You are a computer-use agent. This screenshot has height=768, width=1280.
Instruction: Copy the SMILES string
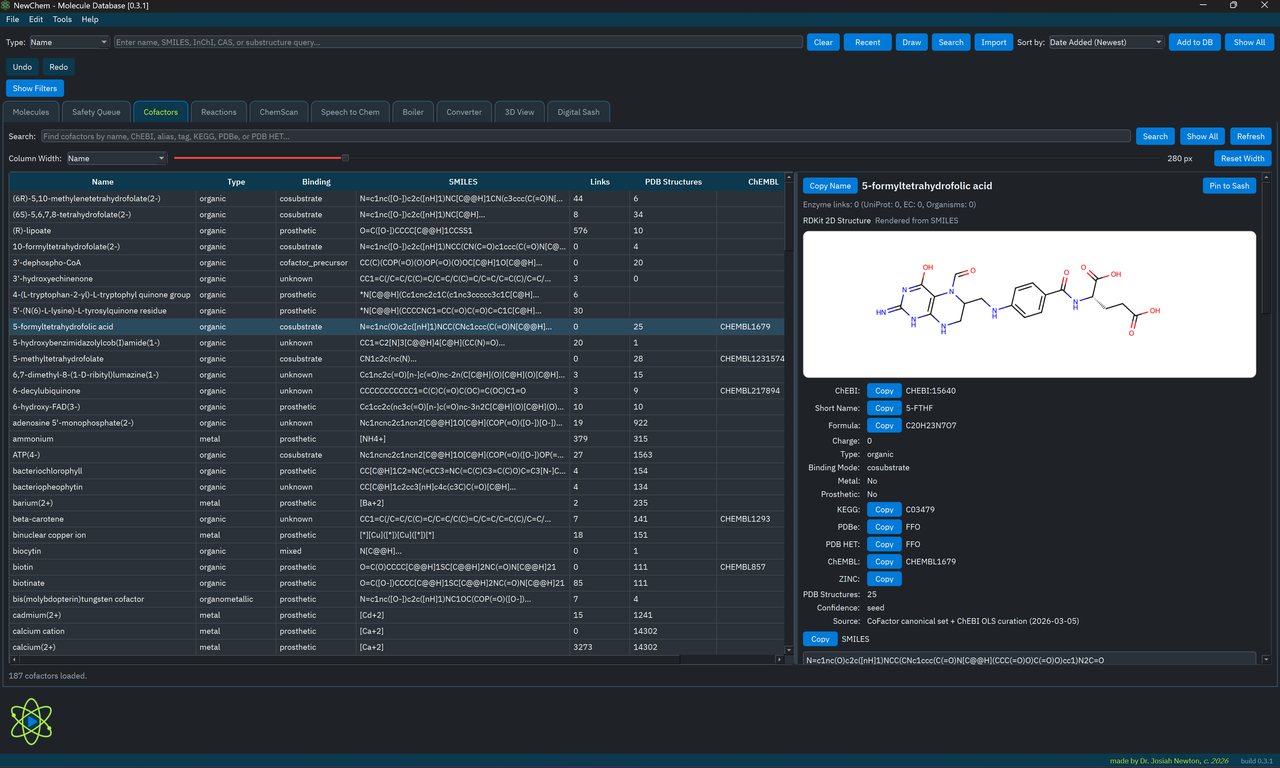point(820,638)
